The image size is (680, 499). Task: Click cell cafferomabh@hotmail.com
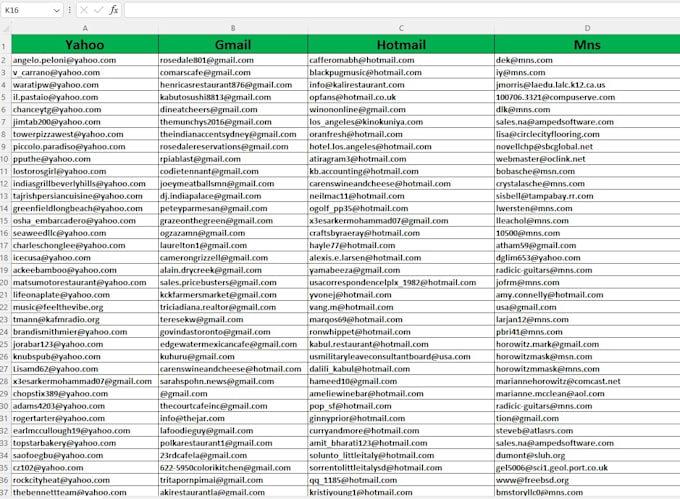pyautogui.click(x=401, y=60)
